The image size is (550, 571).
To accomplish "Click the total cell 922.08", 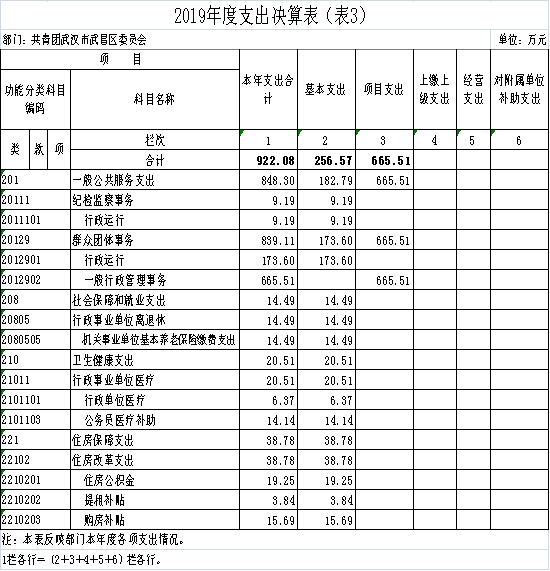I will 268,160.
